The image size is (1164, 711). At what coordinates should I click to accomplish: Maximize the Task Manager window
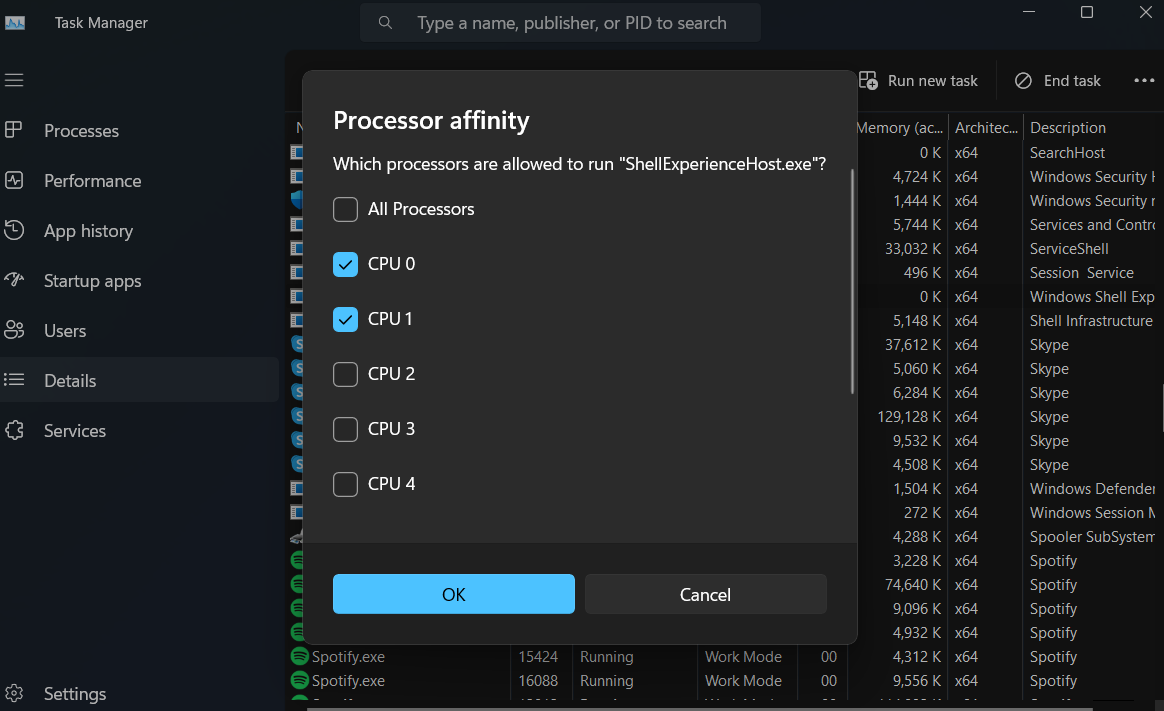pyautogui.click(x=1087, y=12)
